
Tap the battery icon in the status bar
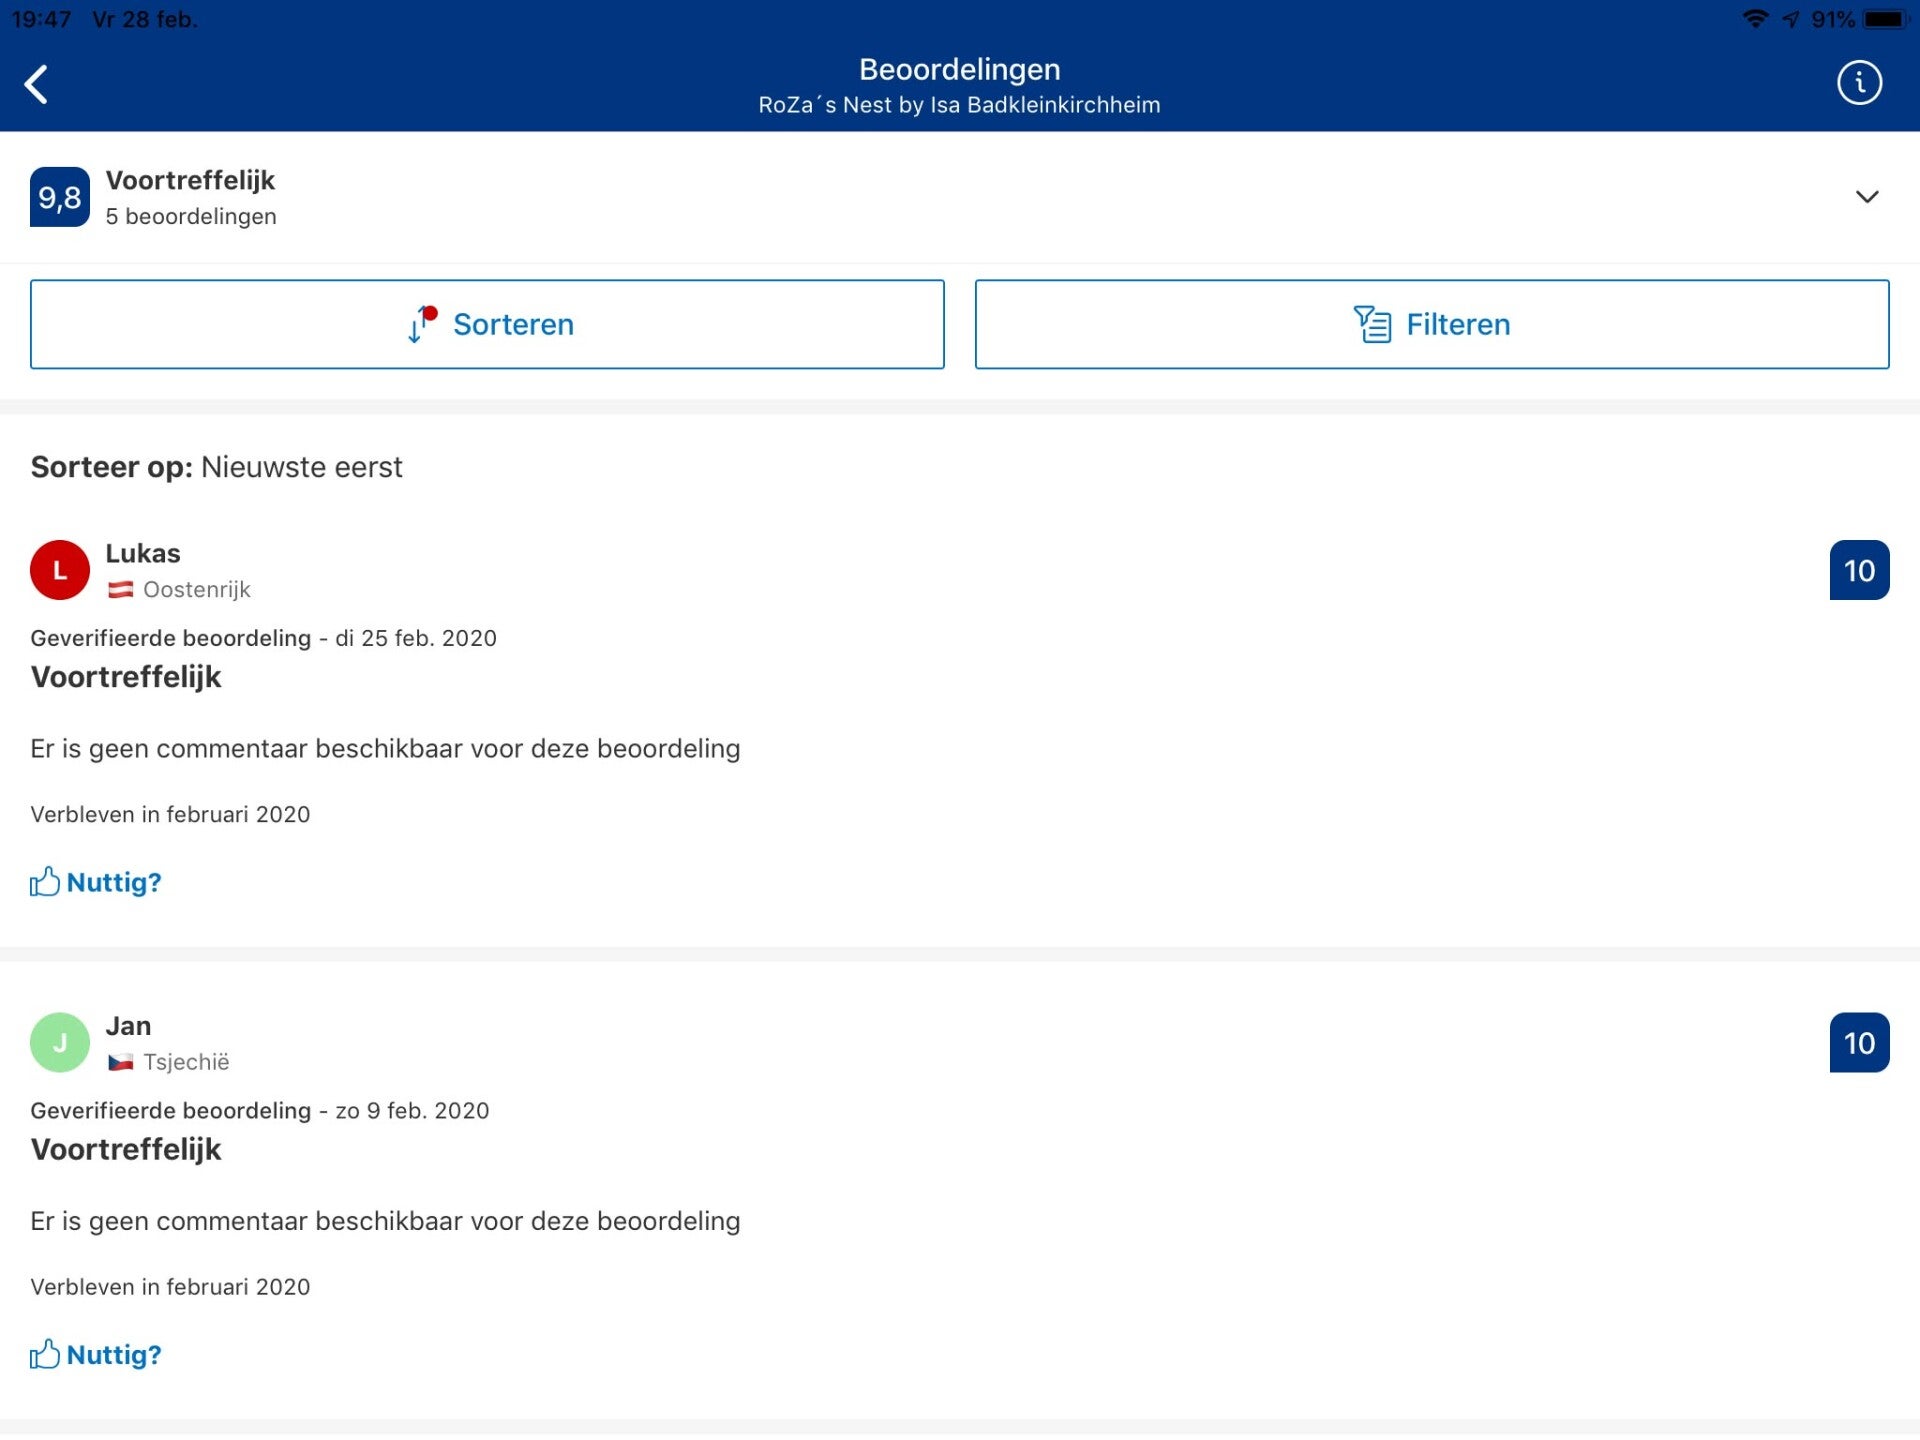(x=1886, y=19)
